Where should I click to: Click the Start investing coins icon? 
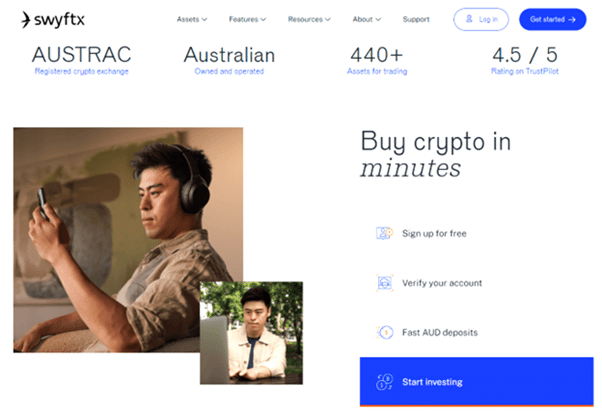coord(384,382)
